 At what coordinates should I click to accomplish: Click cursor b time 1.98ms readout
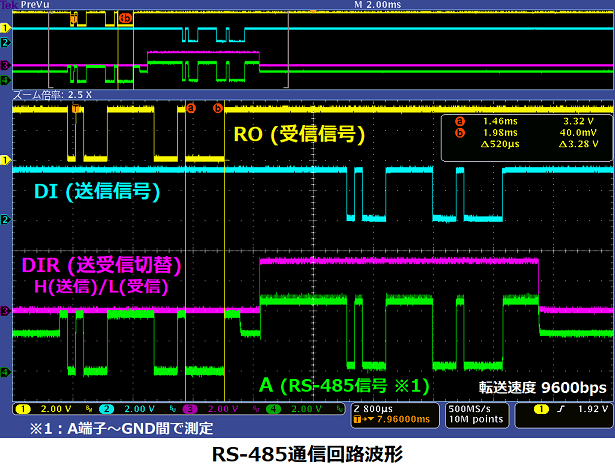500,133
